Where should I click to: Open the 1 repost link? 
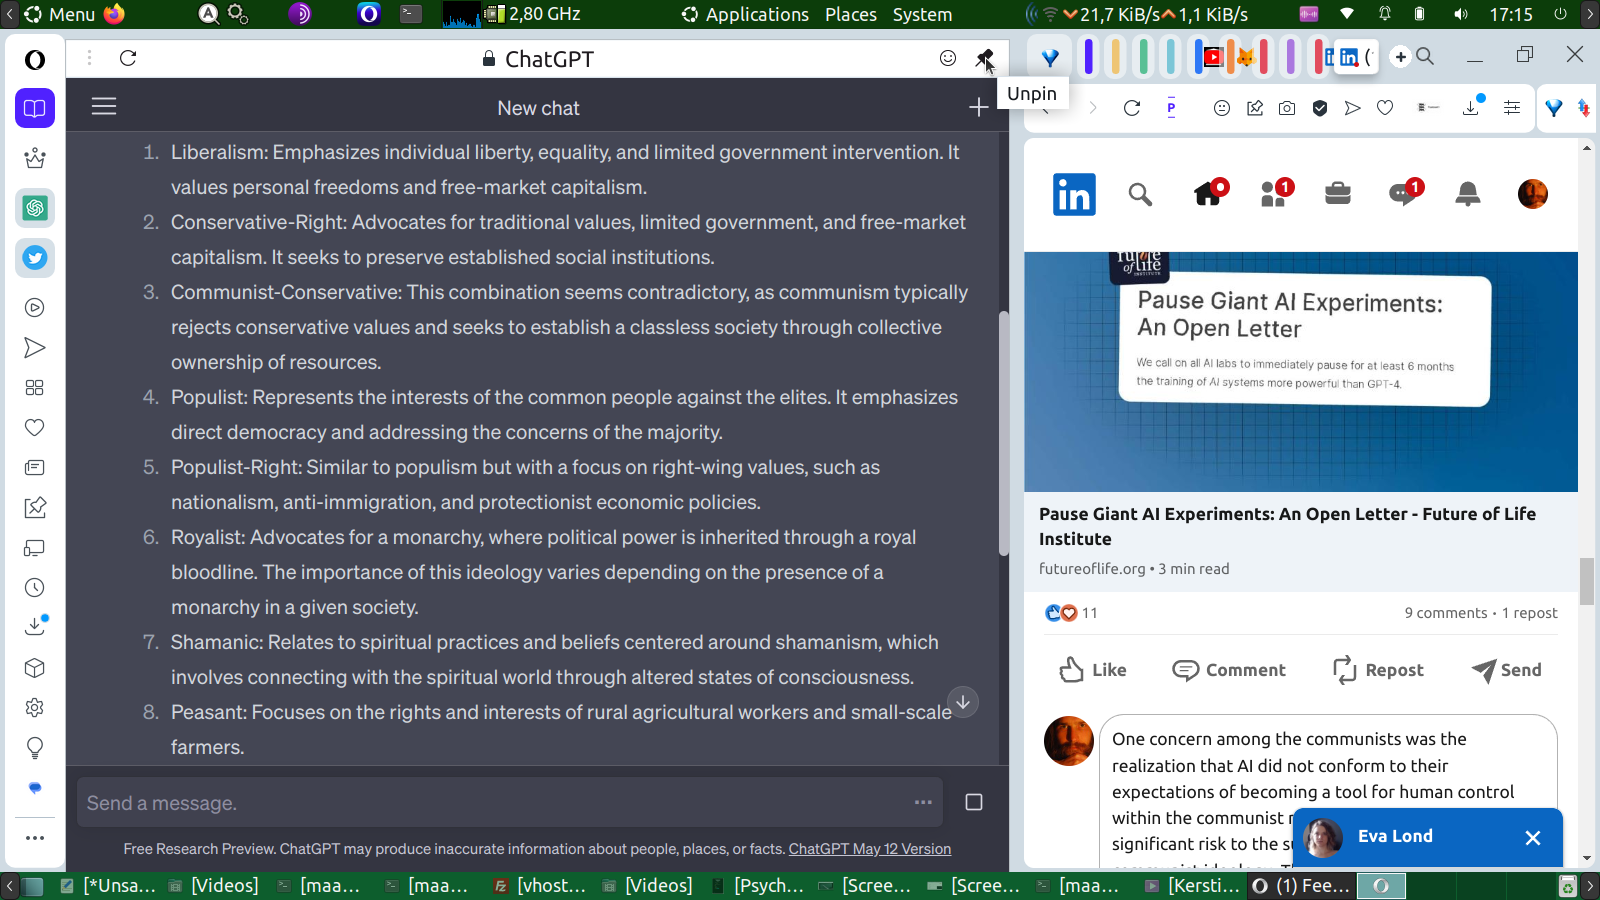point(1530,613)
